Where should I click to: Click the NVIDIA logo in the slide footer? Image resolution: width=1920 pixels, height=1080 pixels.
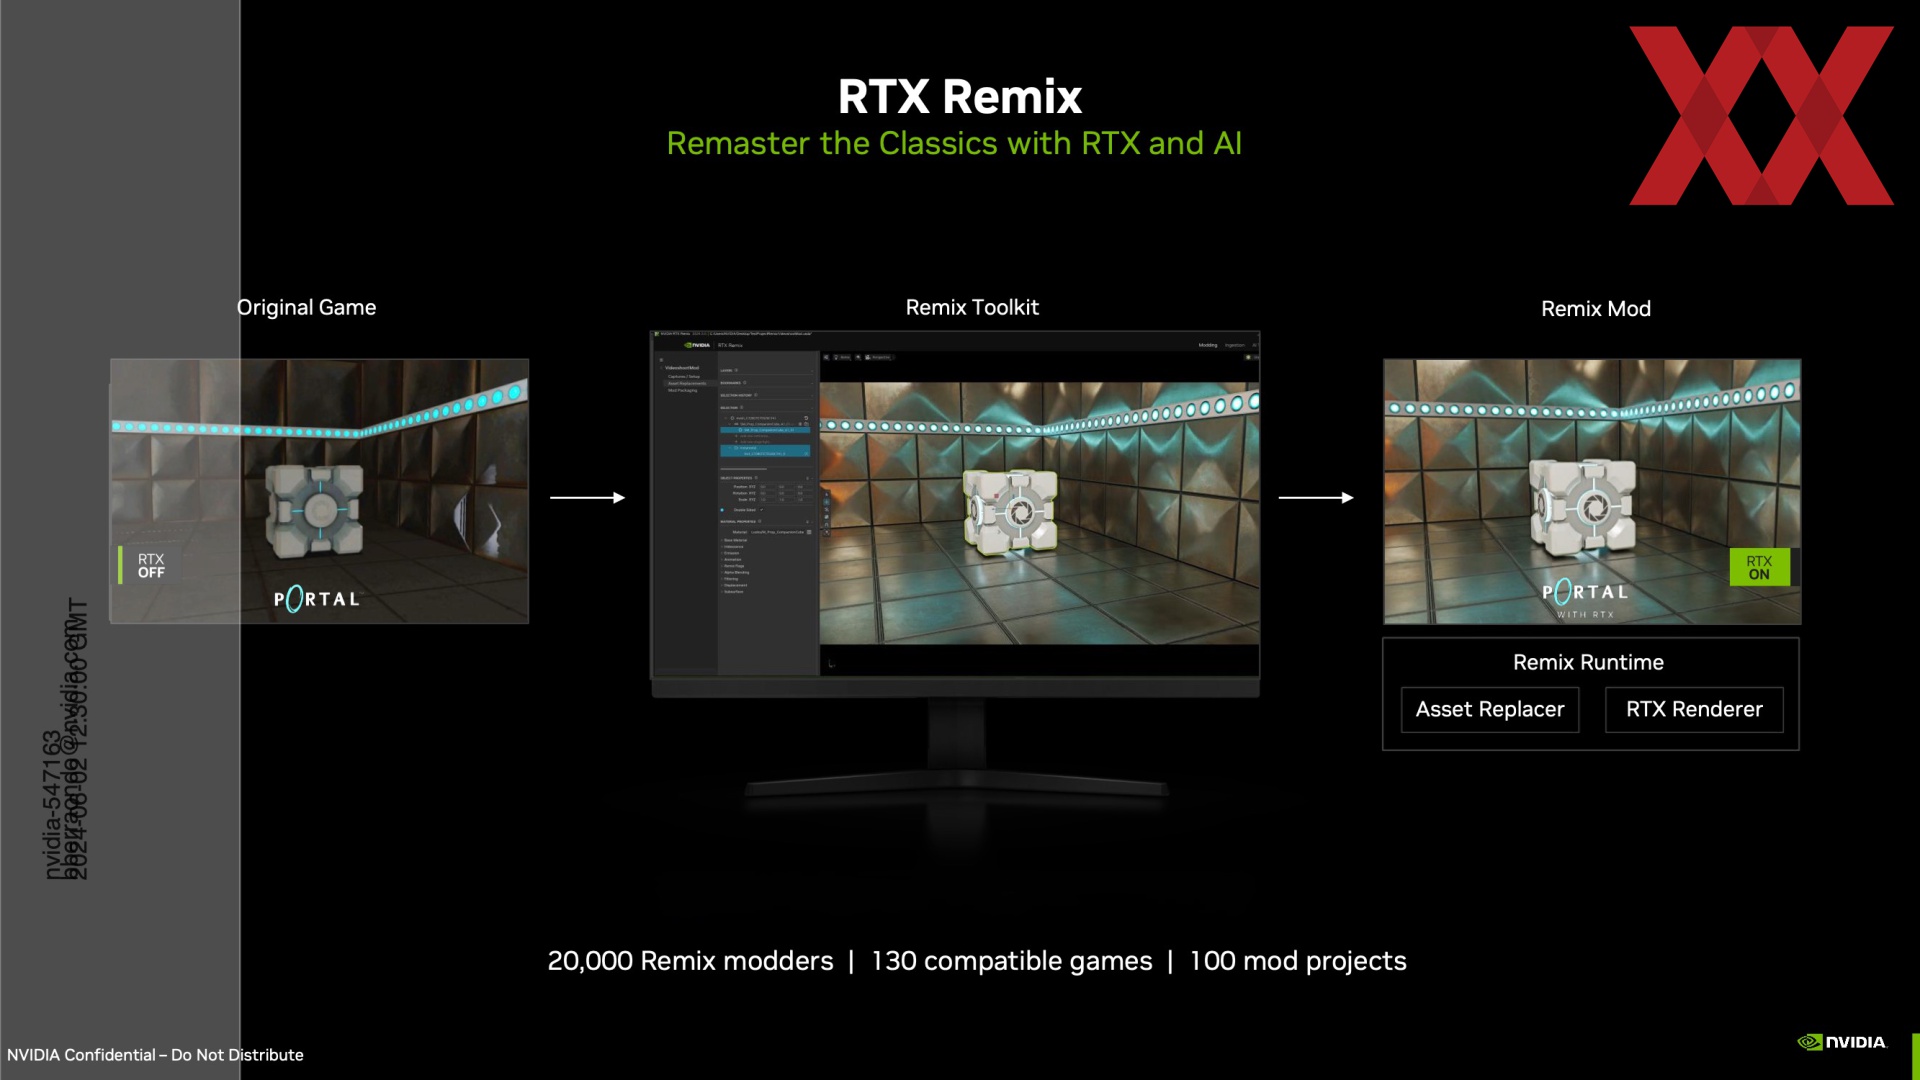click(x=1842, y=1042)
